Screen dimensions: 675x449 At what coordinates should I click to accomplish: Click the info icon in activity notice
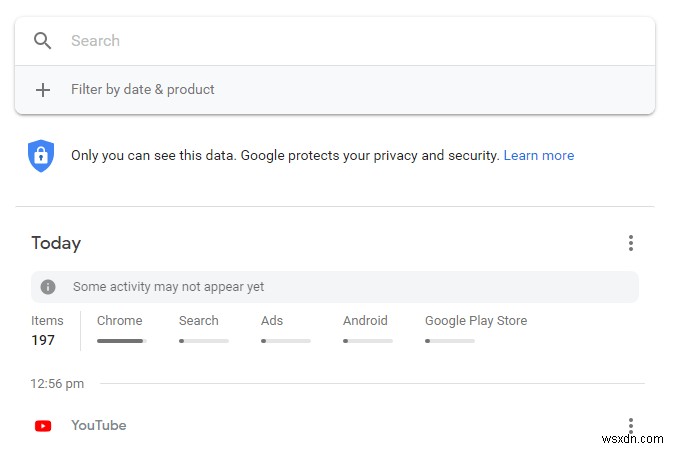48,287
